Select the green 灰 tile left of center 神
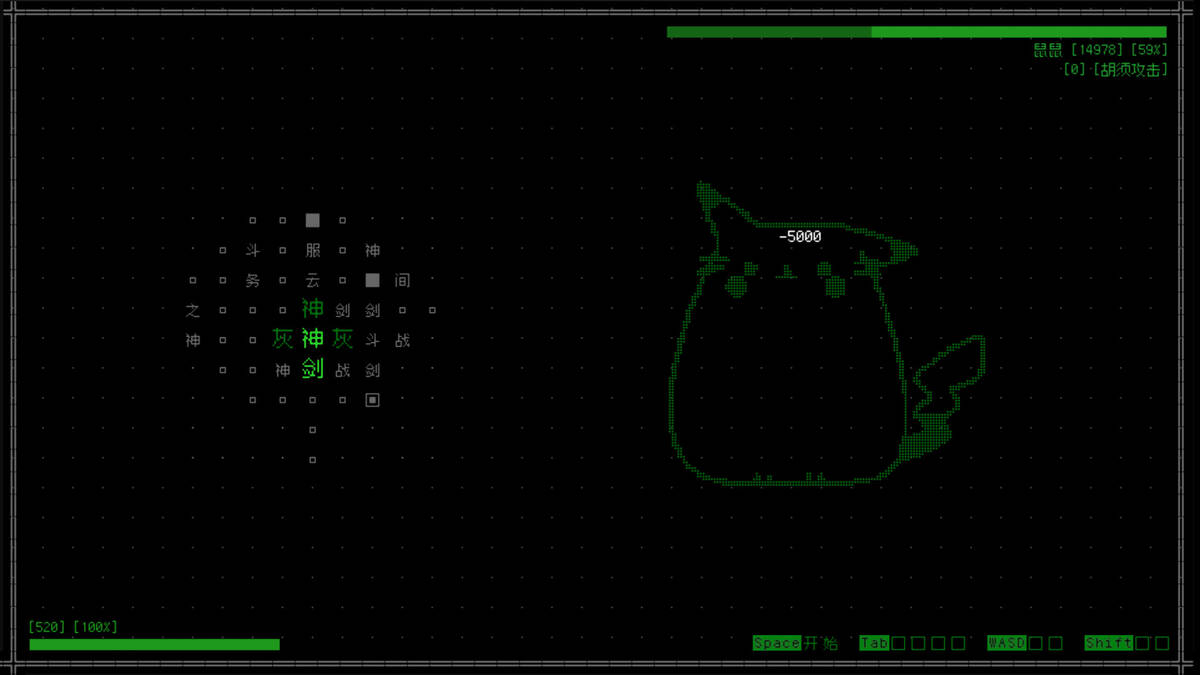This screenshot has height=675, width=1200. pyautogui.click(x=283, y=339)
